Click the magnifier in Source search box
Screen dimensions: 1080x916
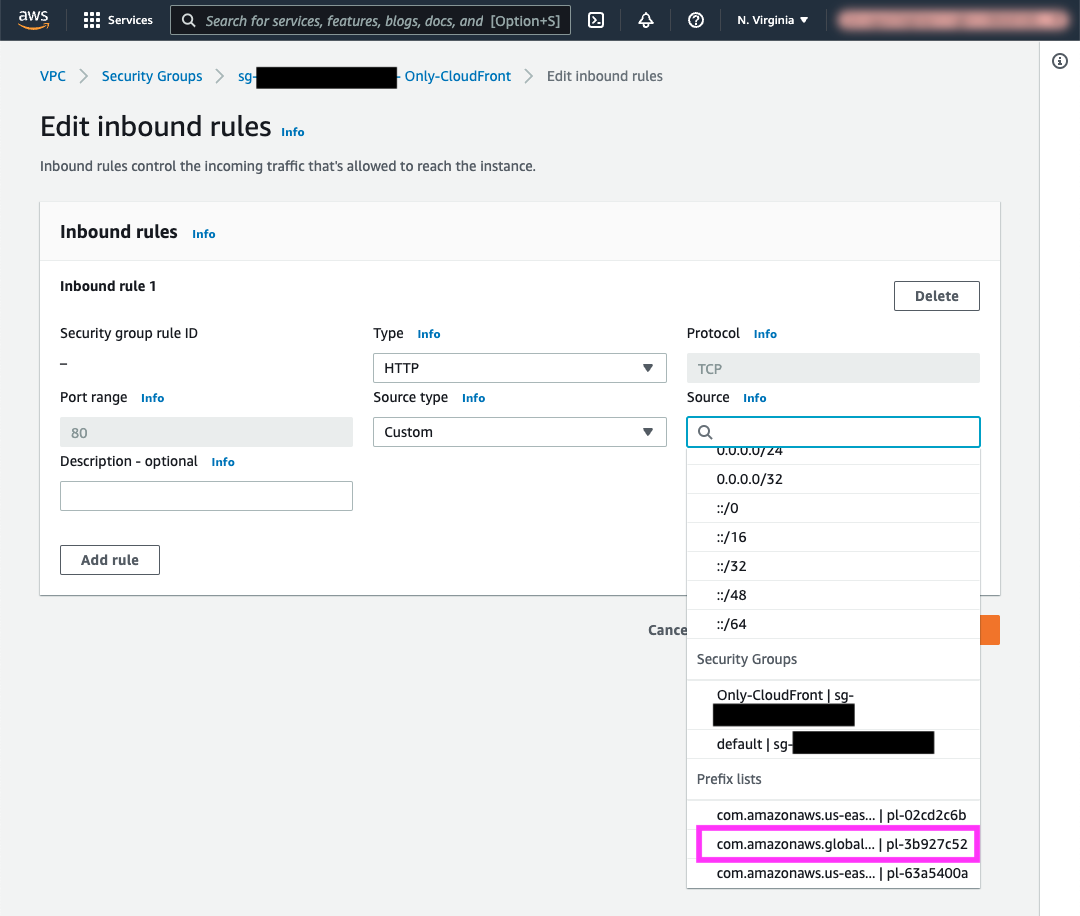(x=705, y=432)
